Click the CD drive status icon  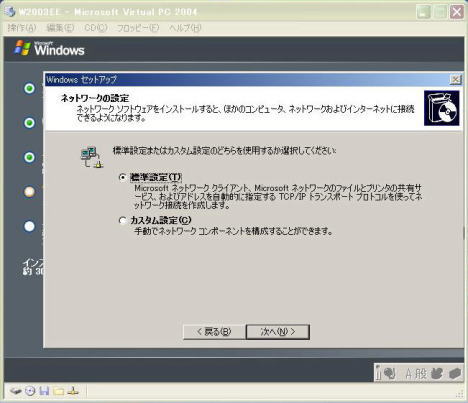pyautogui.click(x=30, y=391)
